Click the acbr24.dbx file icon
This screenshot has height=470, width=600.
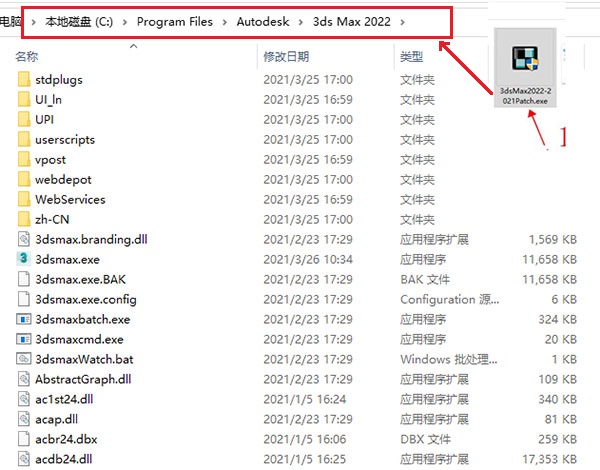tap(25, 439)
